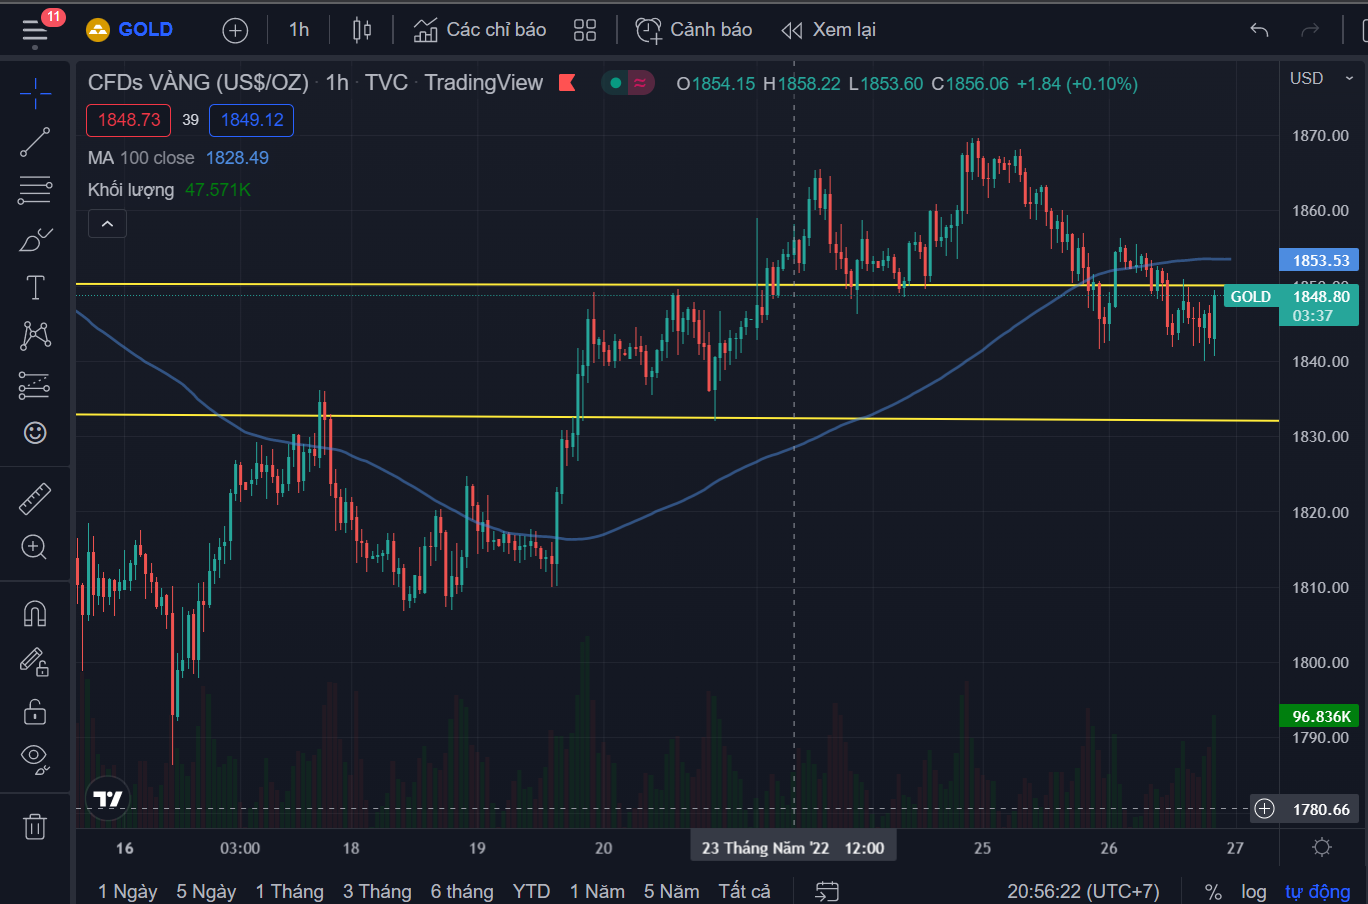Toggle stay in drawing mode
Viewport: 1368px width, 904px height.
pyautogui.click(x=35, y=662)
